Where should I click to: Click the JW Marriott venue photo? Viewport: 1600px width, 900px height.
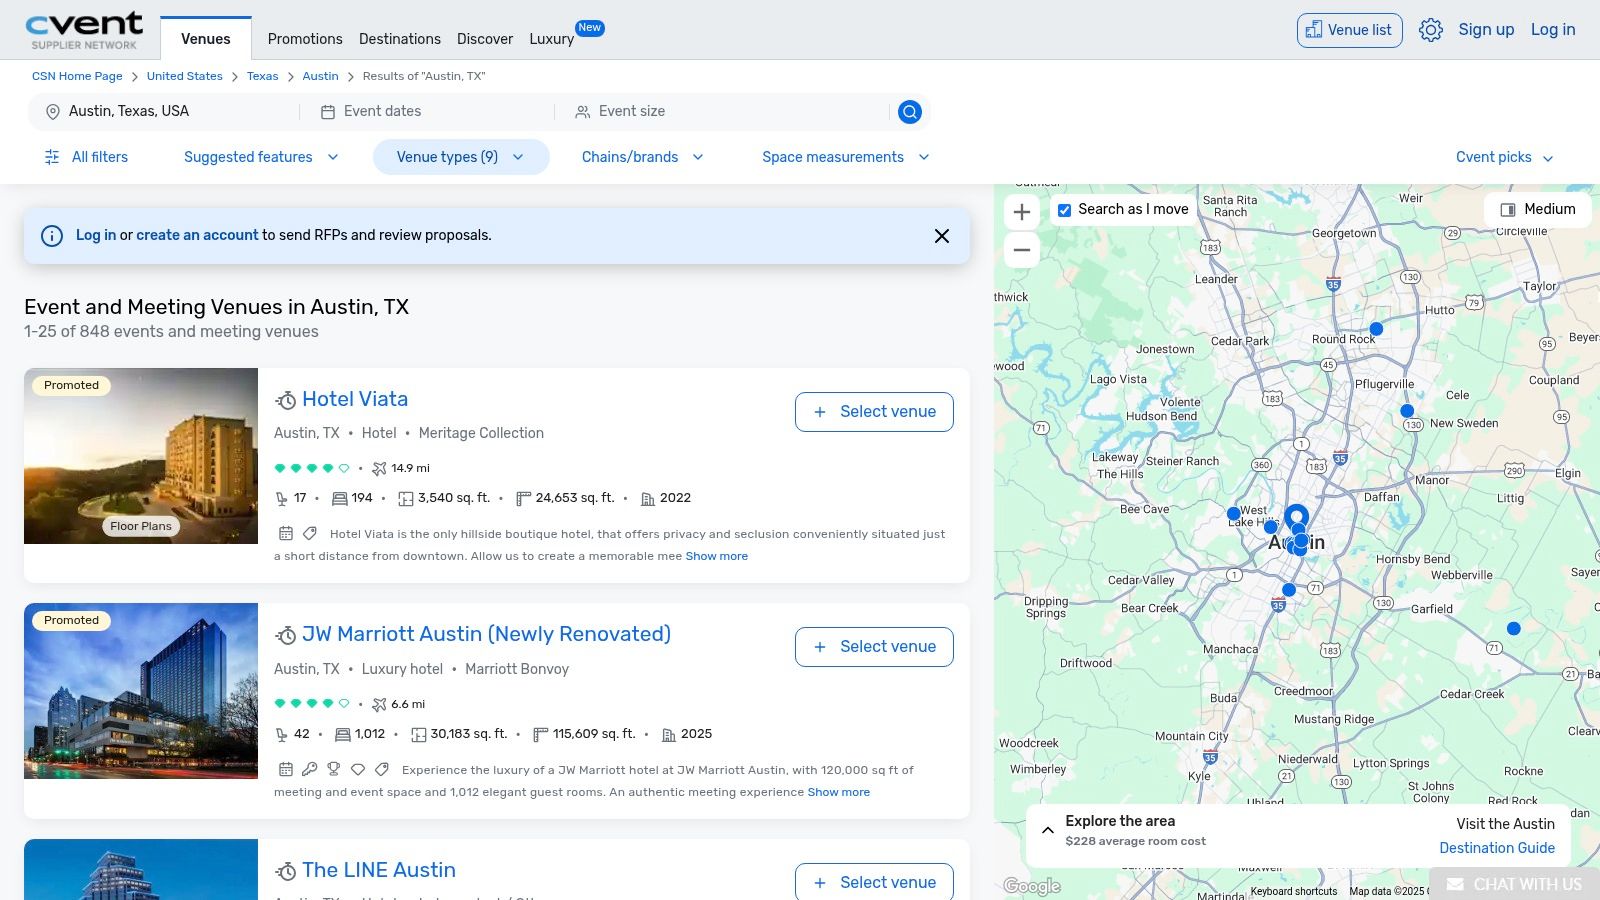[x=141, y=691]
